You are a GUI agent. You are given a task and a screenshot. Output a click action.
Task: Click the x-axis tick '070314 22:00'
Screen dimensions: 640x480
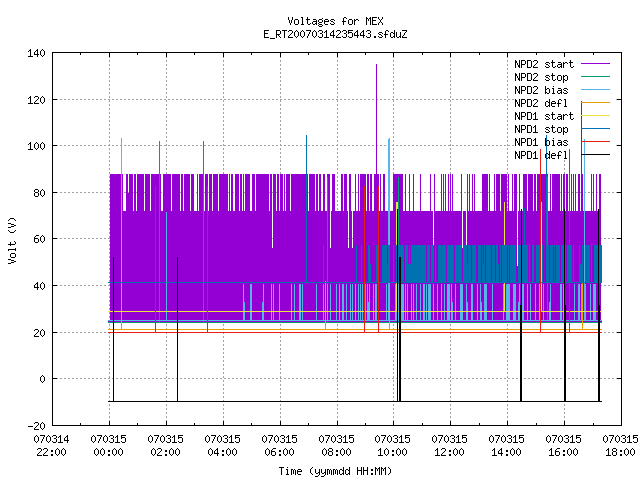(x=51, y=446)
